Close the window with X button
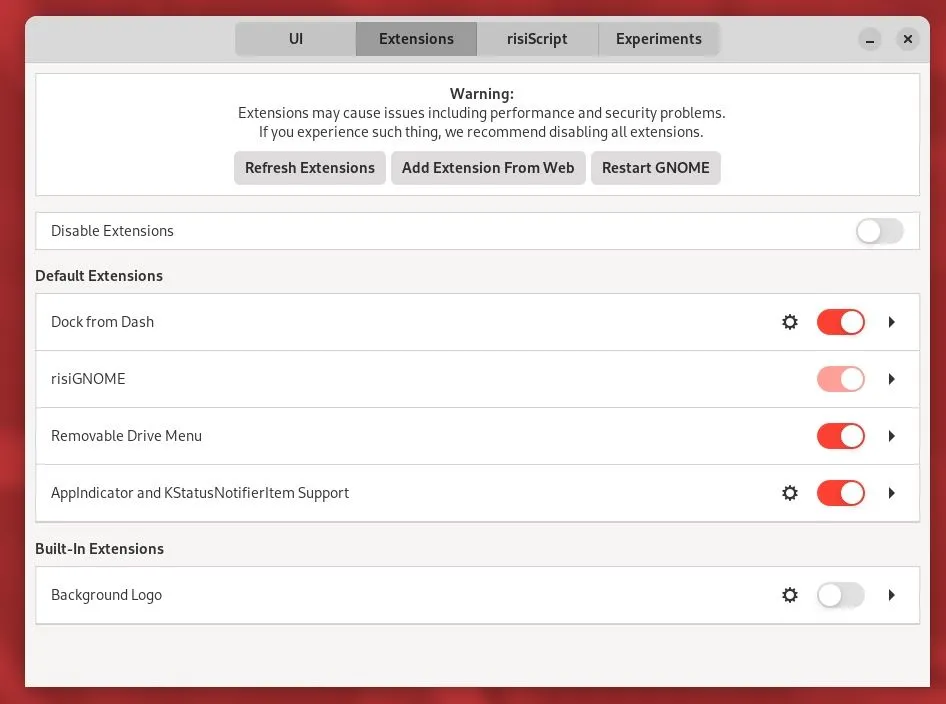The height and width of the screenshot is (704, 946). point(907,40)
